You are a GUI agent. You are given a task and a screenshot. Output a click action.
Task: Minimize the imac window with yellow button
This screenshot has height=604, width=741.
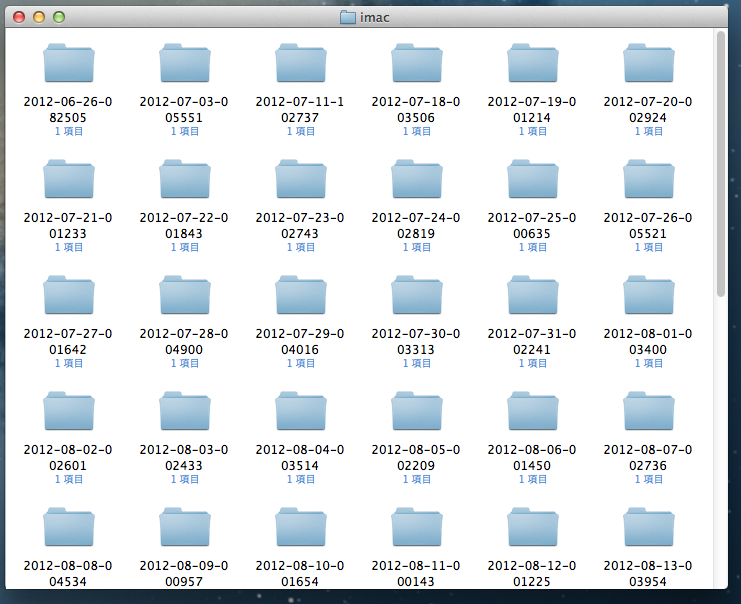pos(39,17)
